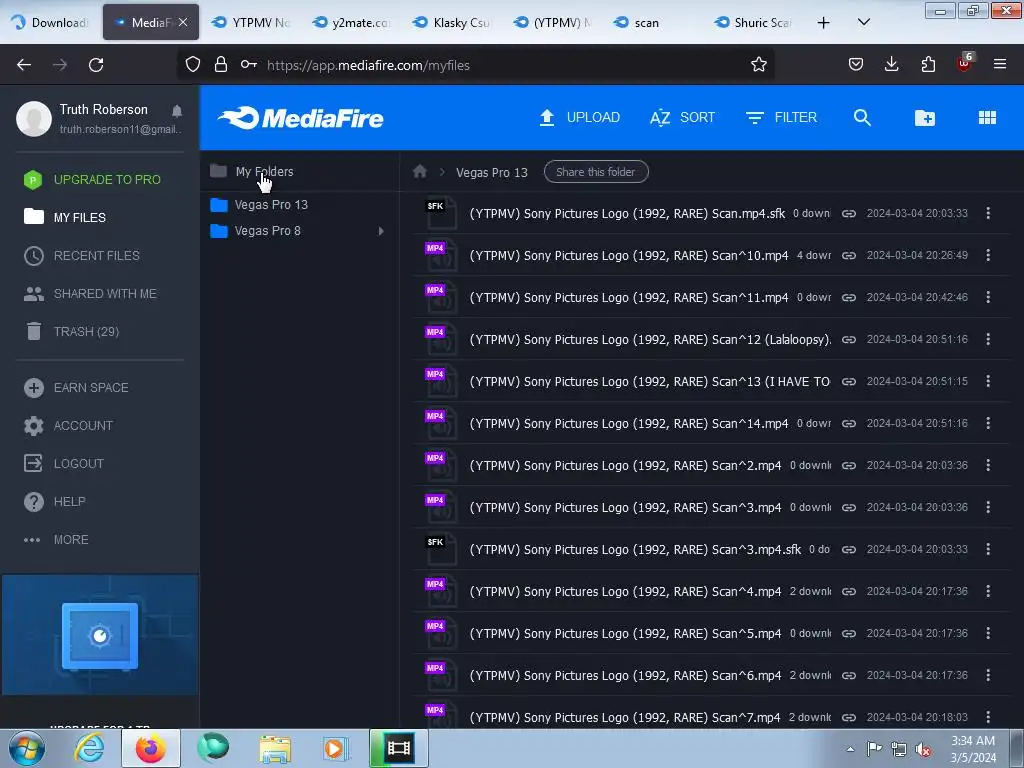
Task: Switch to YTPMV No browser tab
Action: click(251, 22)
